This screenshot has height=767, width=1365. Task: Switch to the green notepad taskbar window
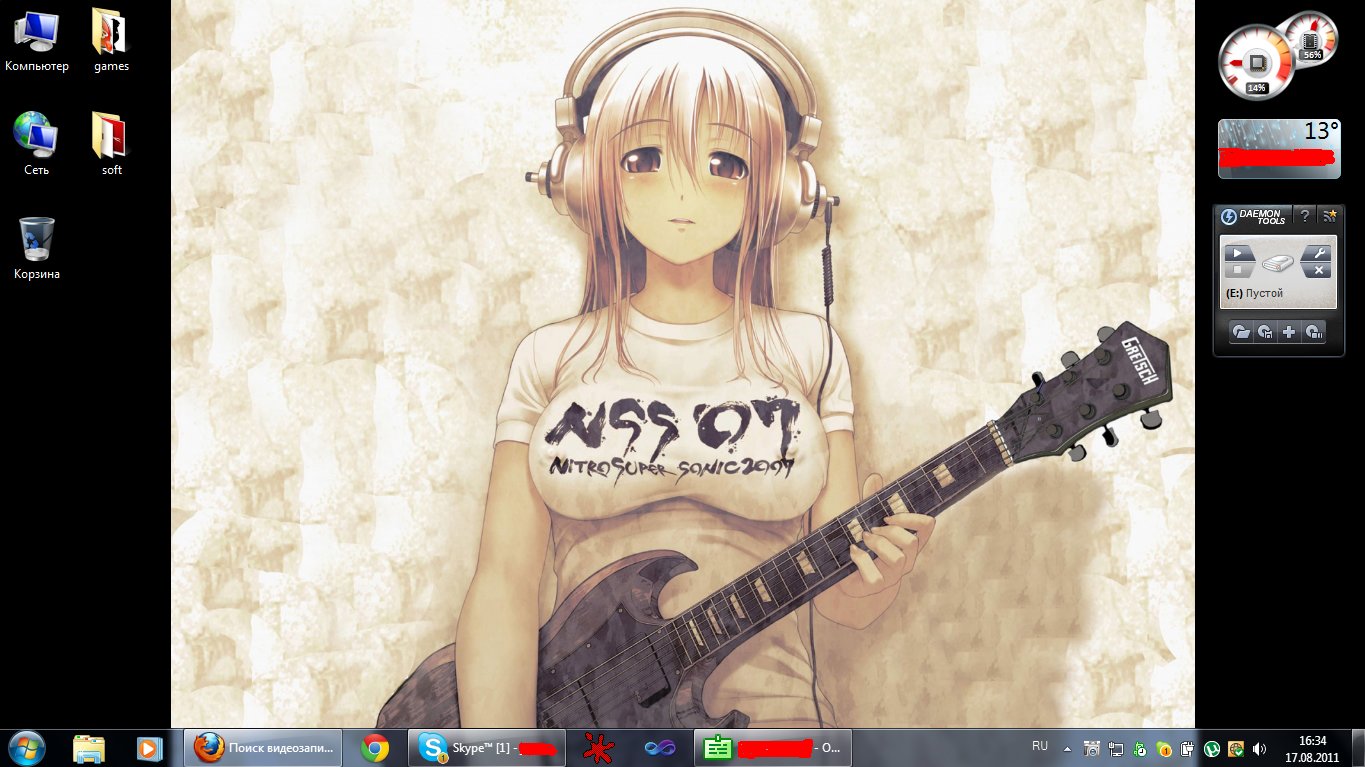pyautogui.click(x=772, y=747)
